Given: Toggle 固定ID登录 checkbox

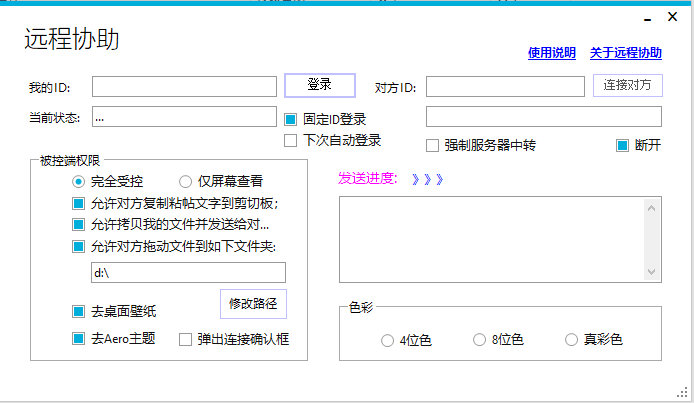Looking at the screenshot, I should pyautogui.click(x=290, y=119).
